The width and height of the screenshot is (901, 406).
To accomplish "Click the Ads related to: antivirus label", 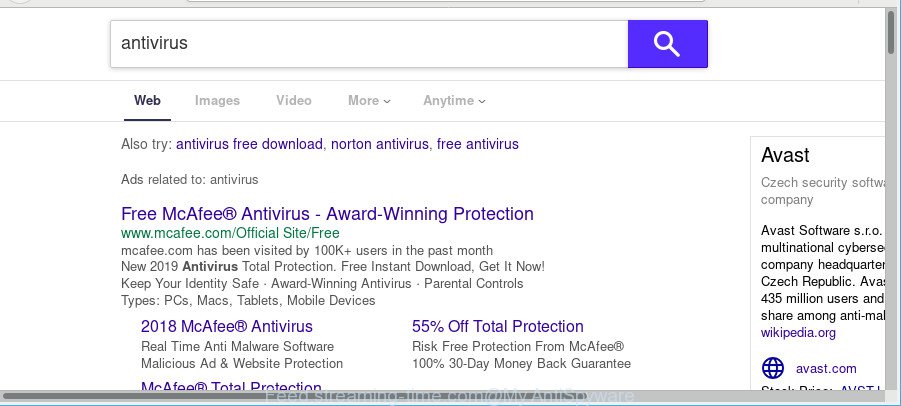I will [x=190, y=179].
